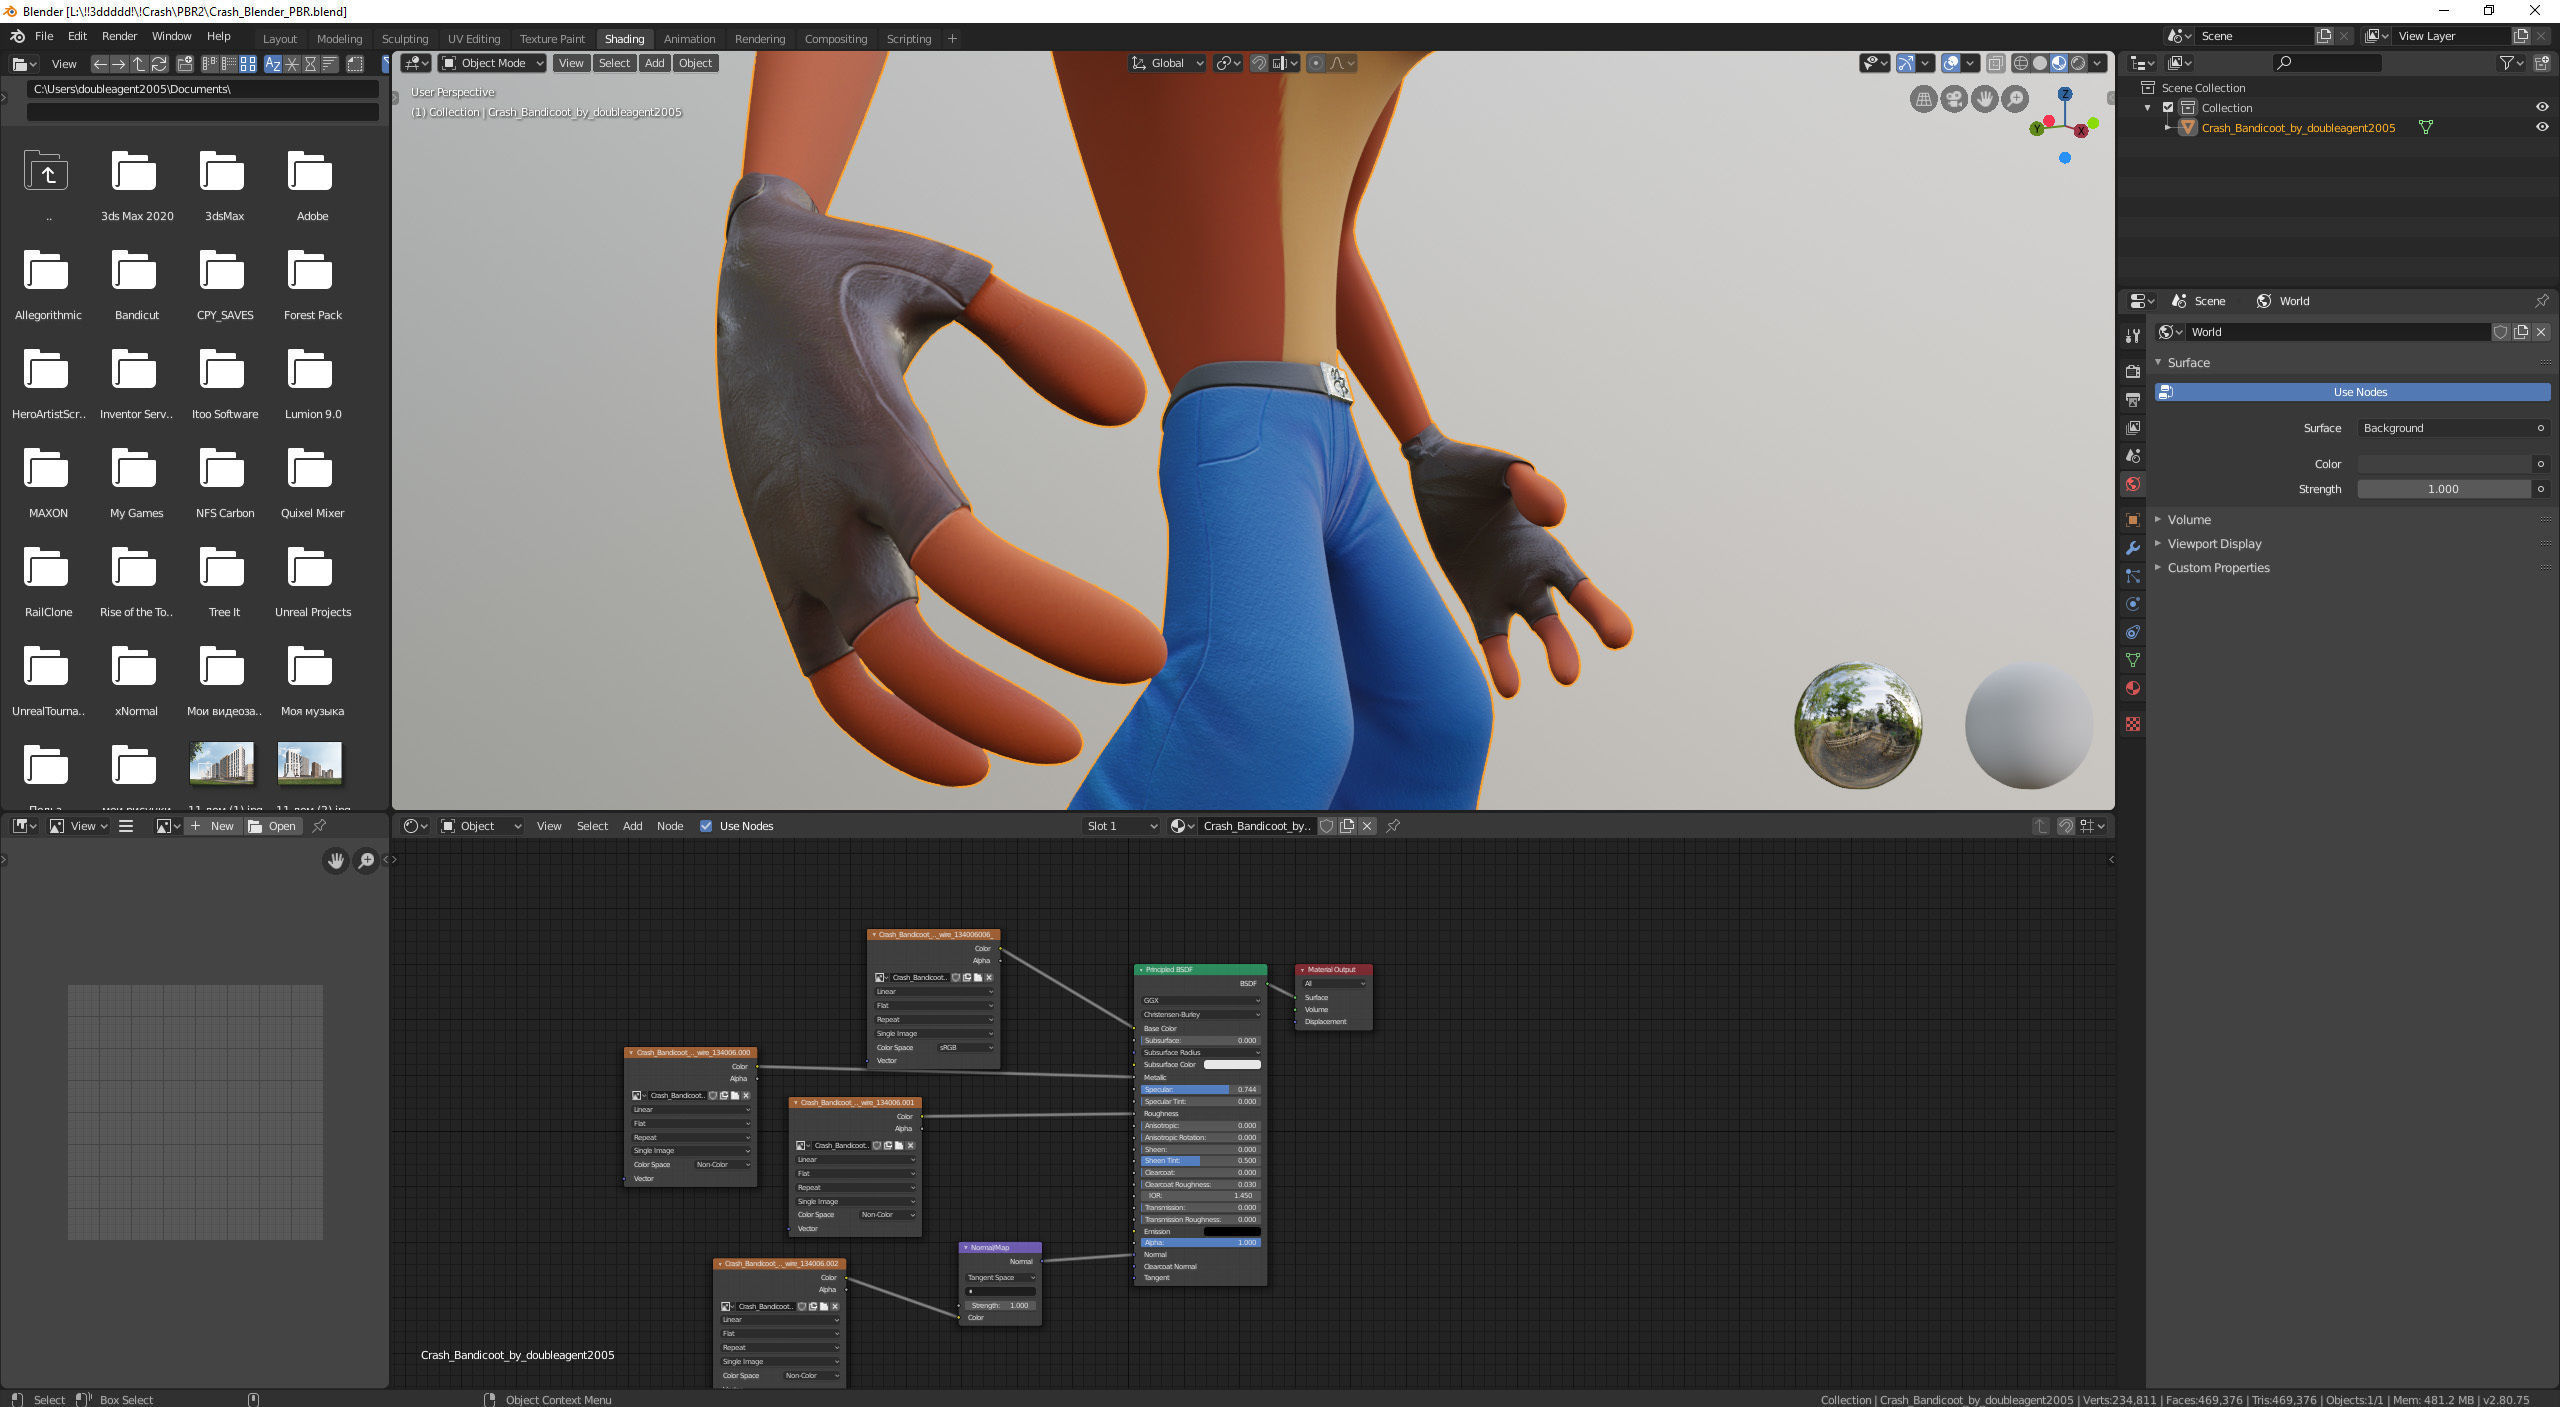Open the Render menu
2560x1407 pixels.
[x=119, y=36]
